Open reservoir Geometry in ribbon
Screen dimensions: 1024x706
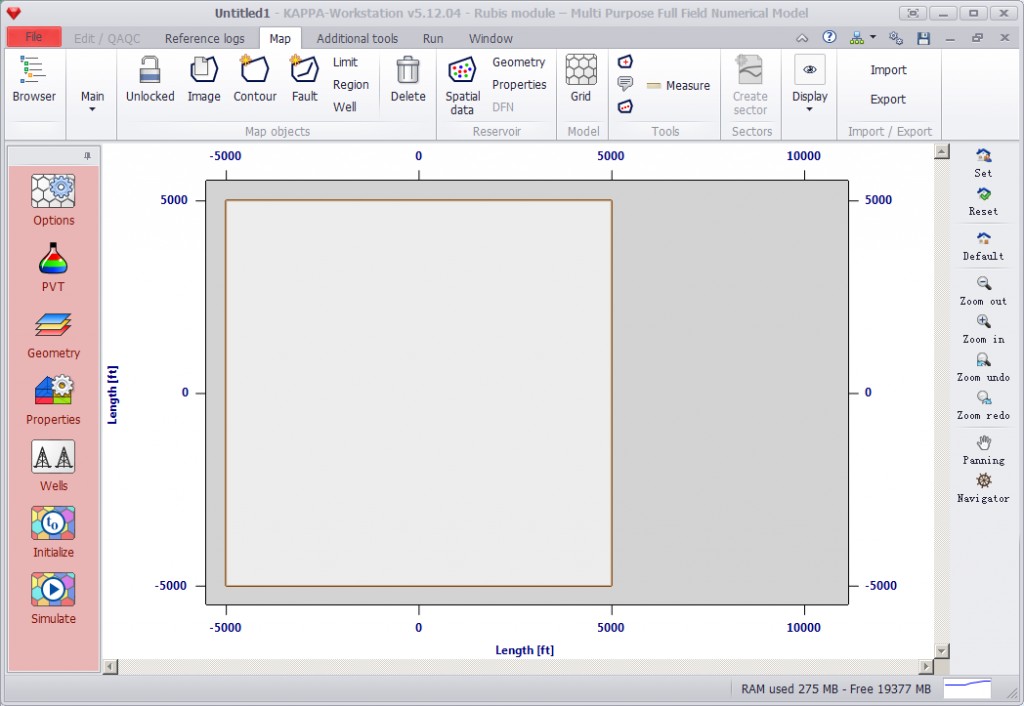519,62
